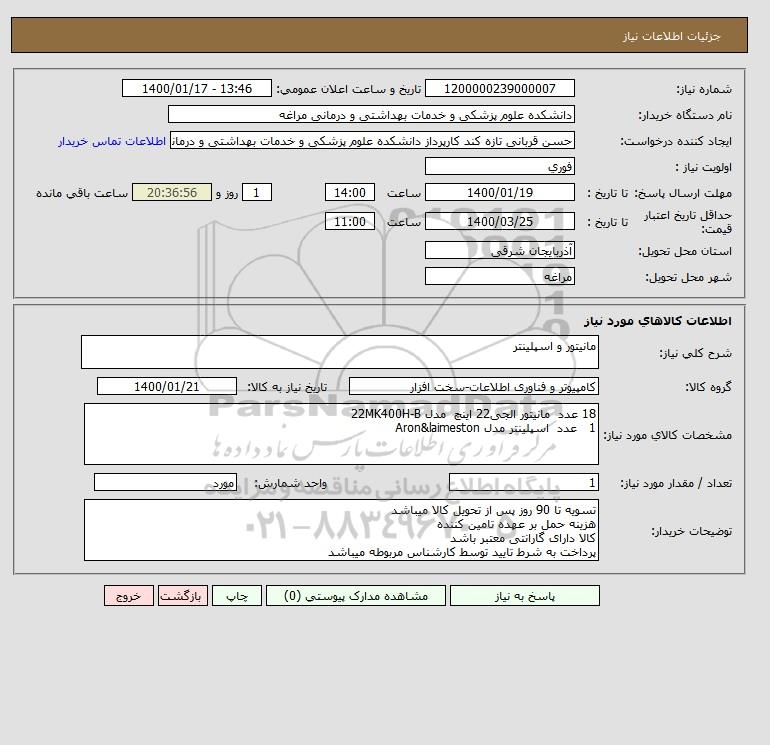Click label 'مشخصات کالای مورد نیاز:'
The image size is (770, 745).
[667, 435]
